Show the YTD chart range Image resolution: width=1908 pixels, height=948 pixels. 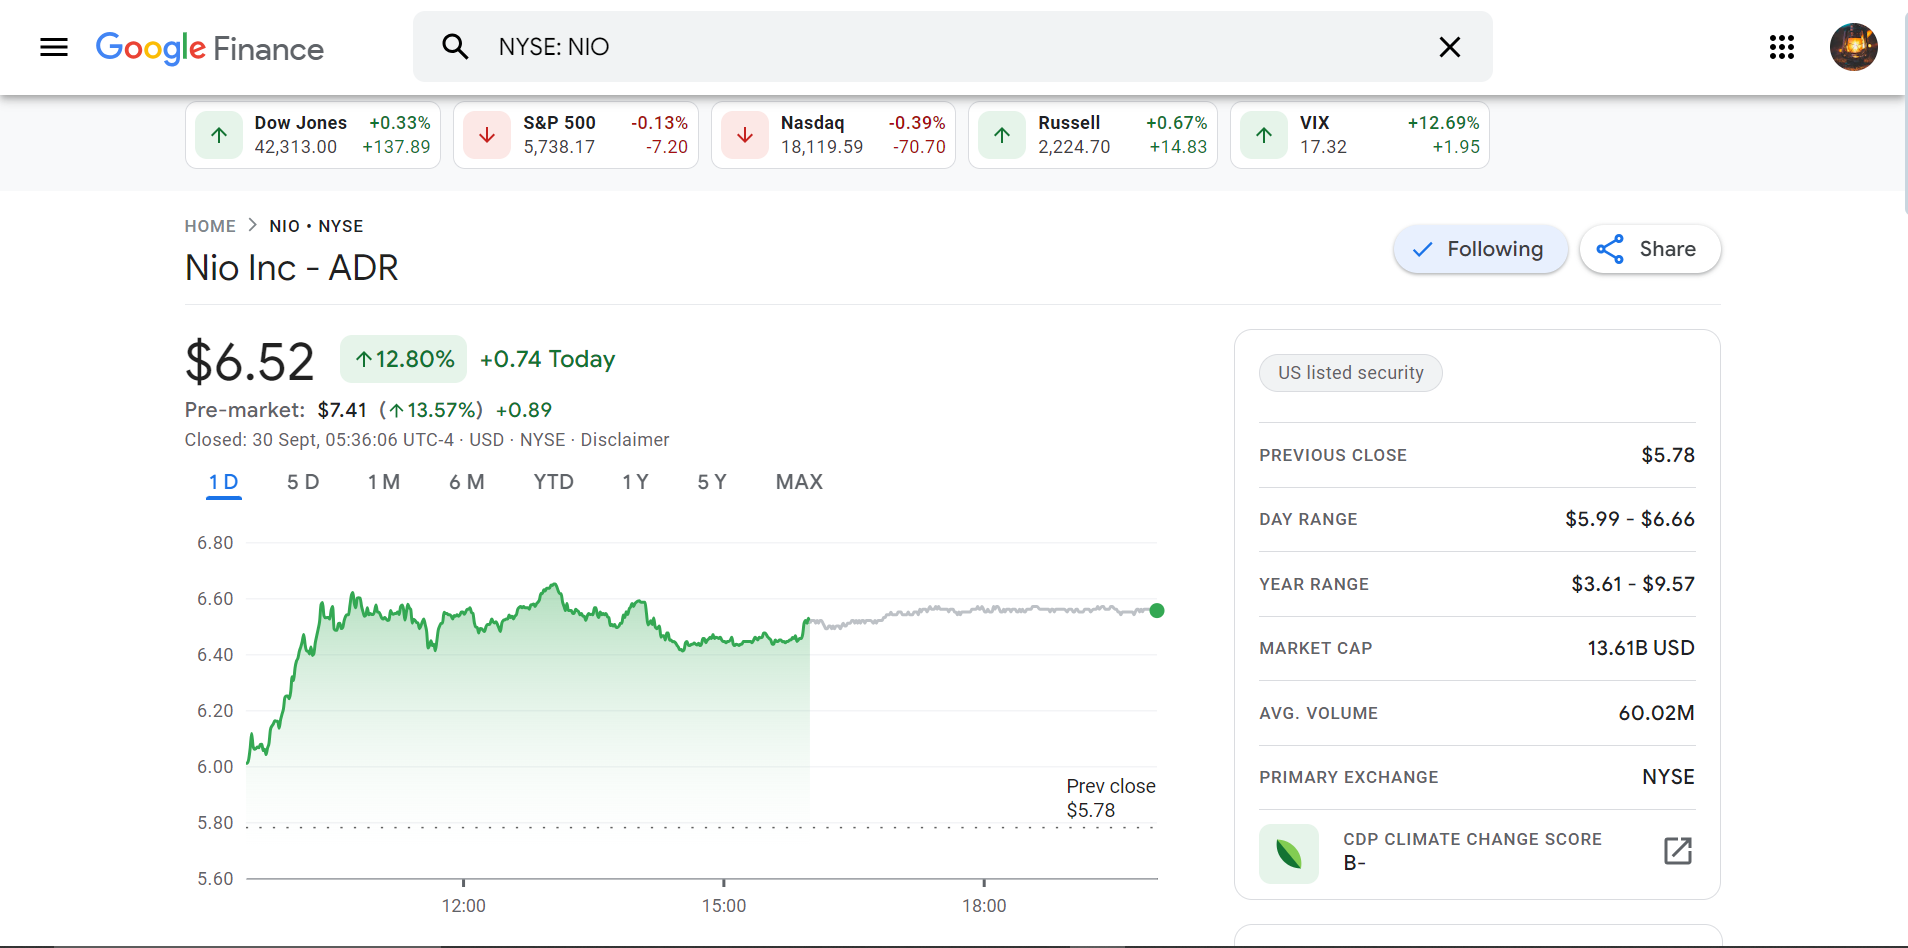pos(554,482)
